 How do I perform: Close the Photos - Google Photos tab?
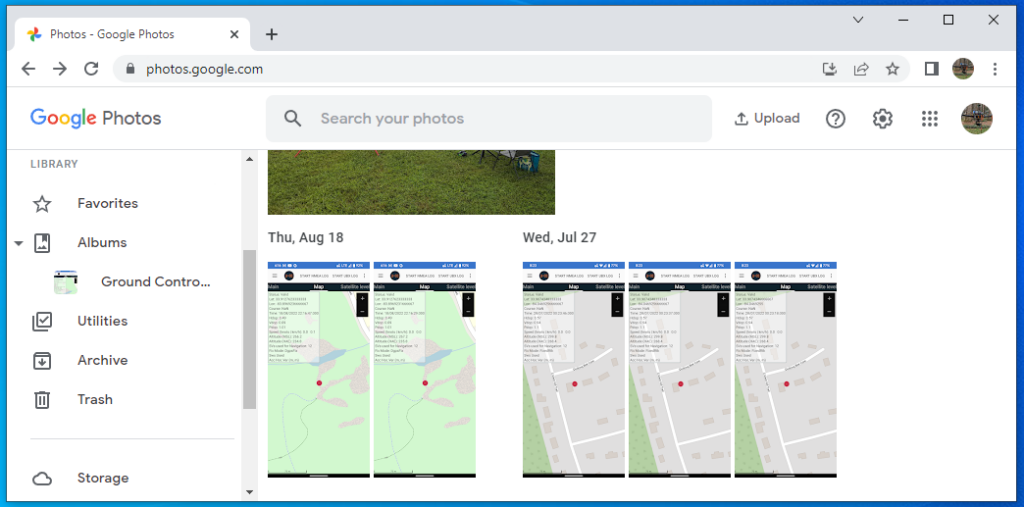pos(234,34)
